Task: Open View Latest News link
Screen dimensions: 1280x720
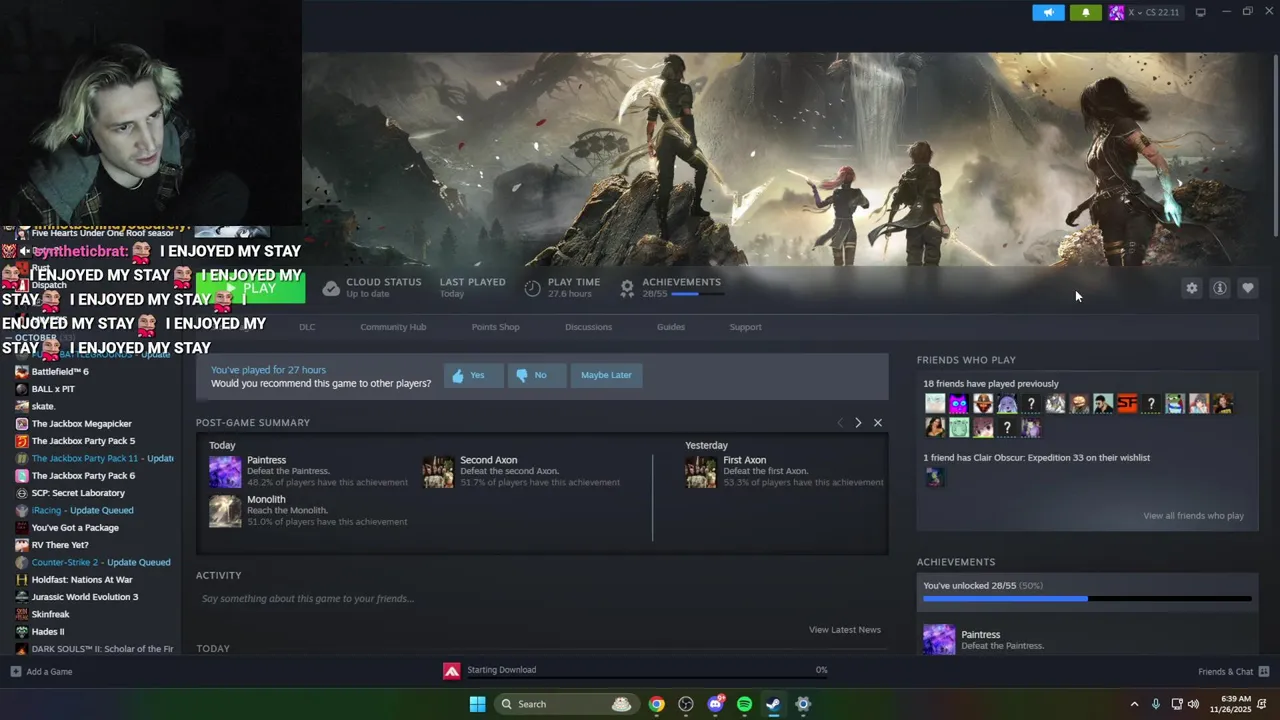Action: coord(845,630)
